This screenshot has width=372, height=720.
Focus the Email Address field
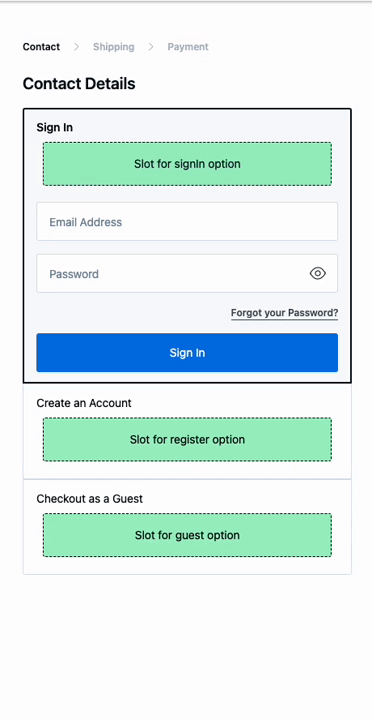[187, 221]
